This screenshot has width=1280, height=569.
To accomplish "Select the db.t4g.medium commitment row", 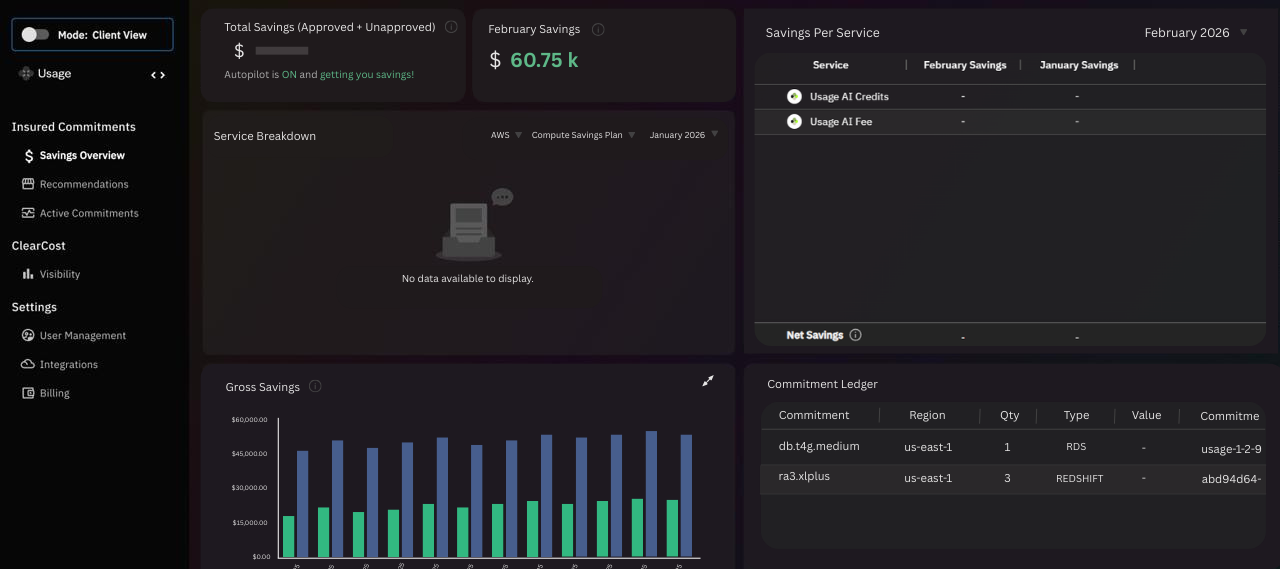I will click(x=1013, y=447).
